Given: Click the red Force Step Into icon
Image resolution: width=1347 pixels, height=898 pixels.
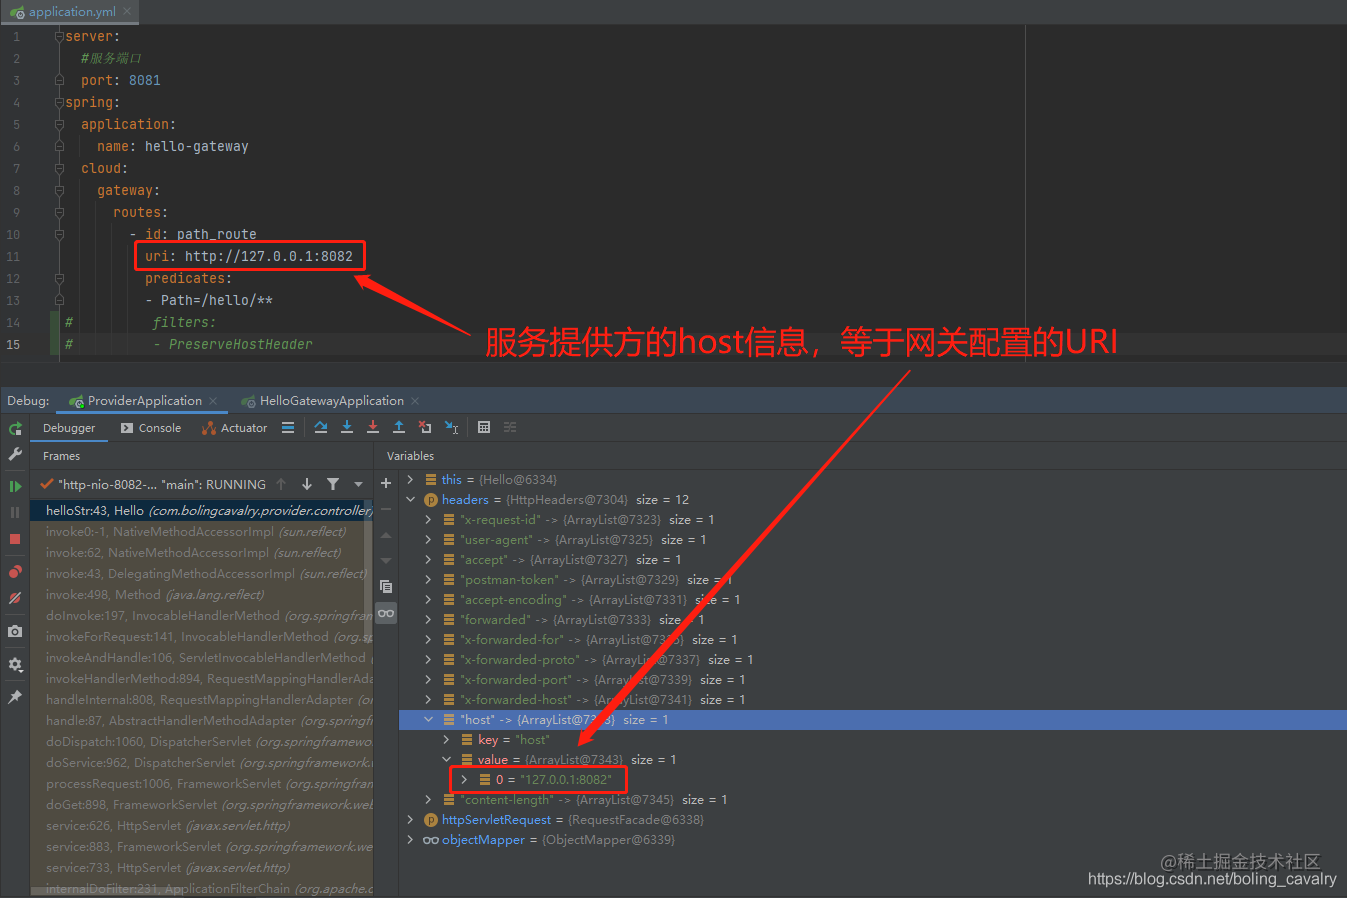Looking at the screenshot, I should pyautogui.click(x=373, y=428).
